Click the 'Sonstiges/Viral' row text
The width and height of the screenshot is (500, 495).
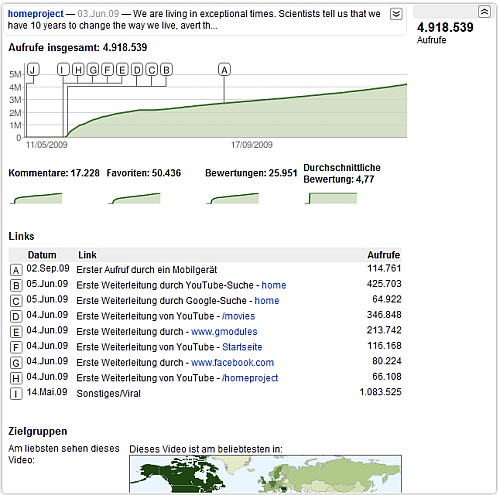tap(109, 394)
